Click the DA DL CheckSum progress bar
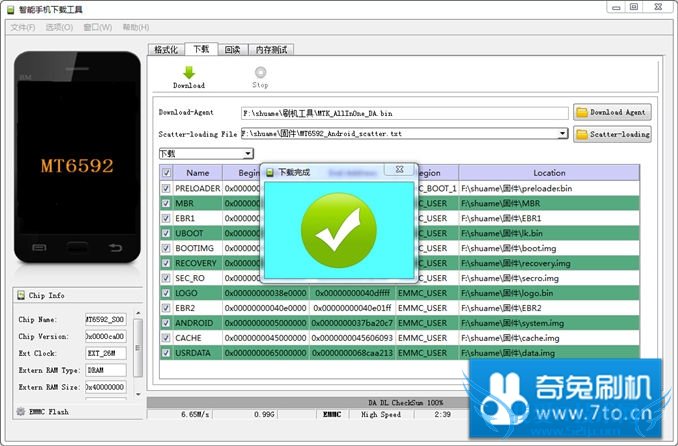Viewport: 678px width, 446px height. point(308,402)
